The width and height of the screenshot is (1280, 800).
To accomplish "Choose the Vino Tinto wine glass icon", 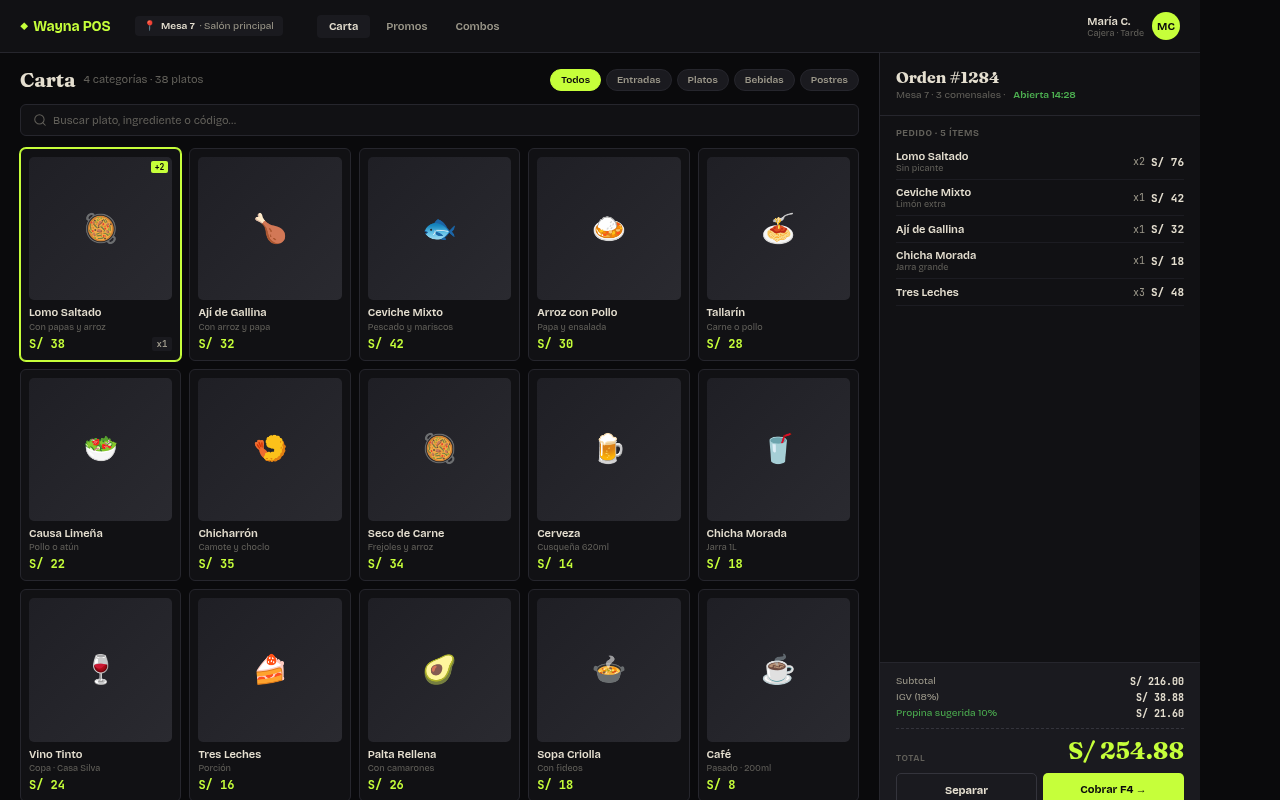I will click(100, 670).
